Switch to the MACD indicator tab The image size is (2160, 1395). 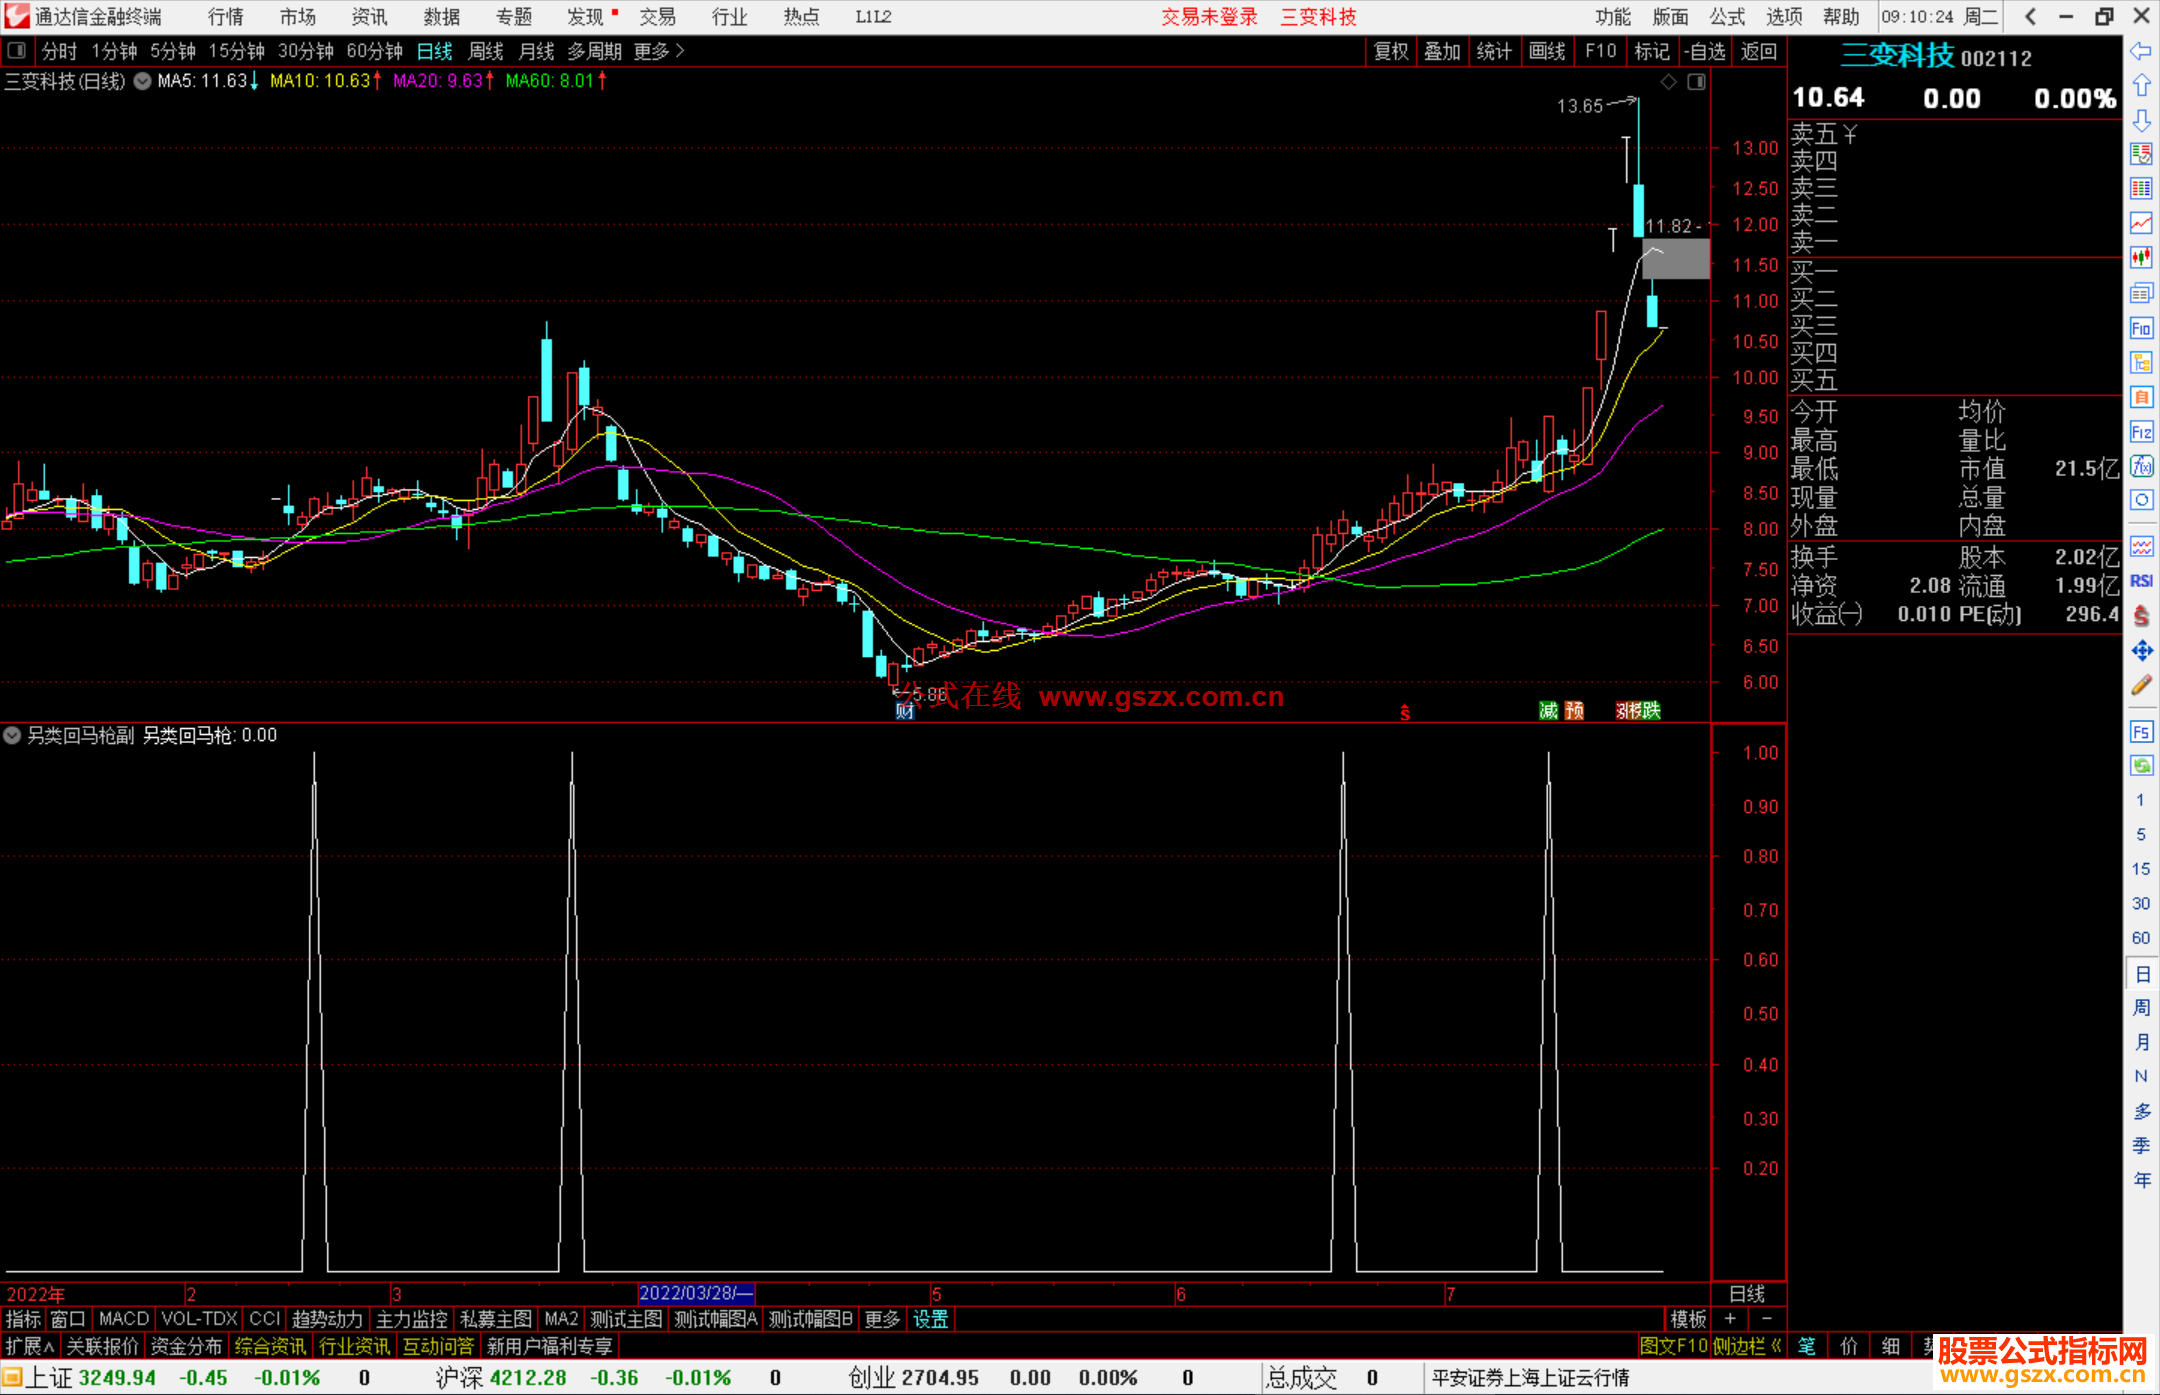(x=123, y=1319)
